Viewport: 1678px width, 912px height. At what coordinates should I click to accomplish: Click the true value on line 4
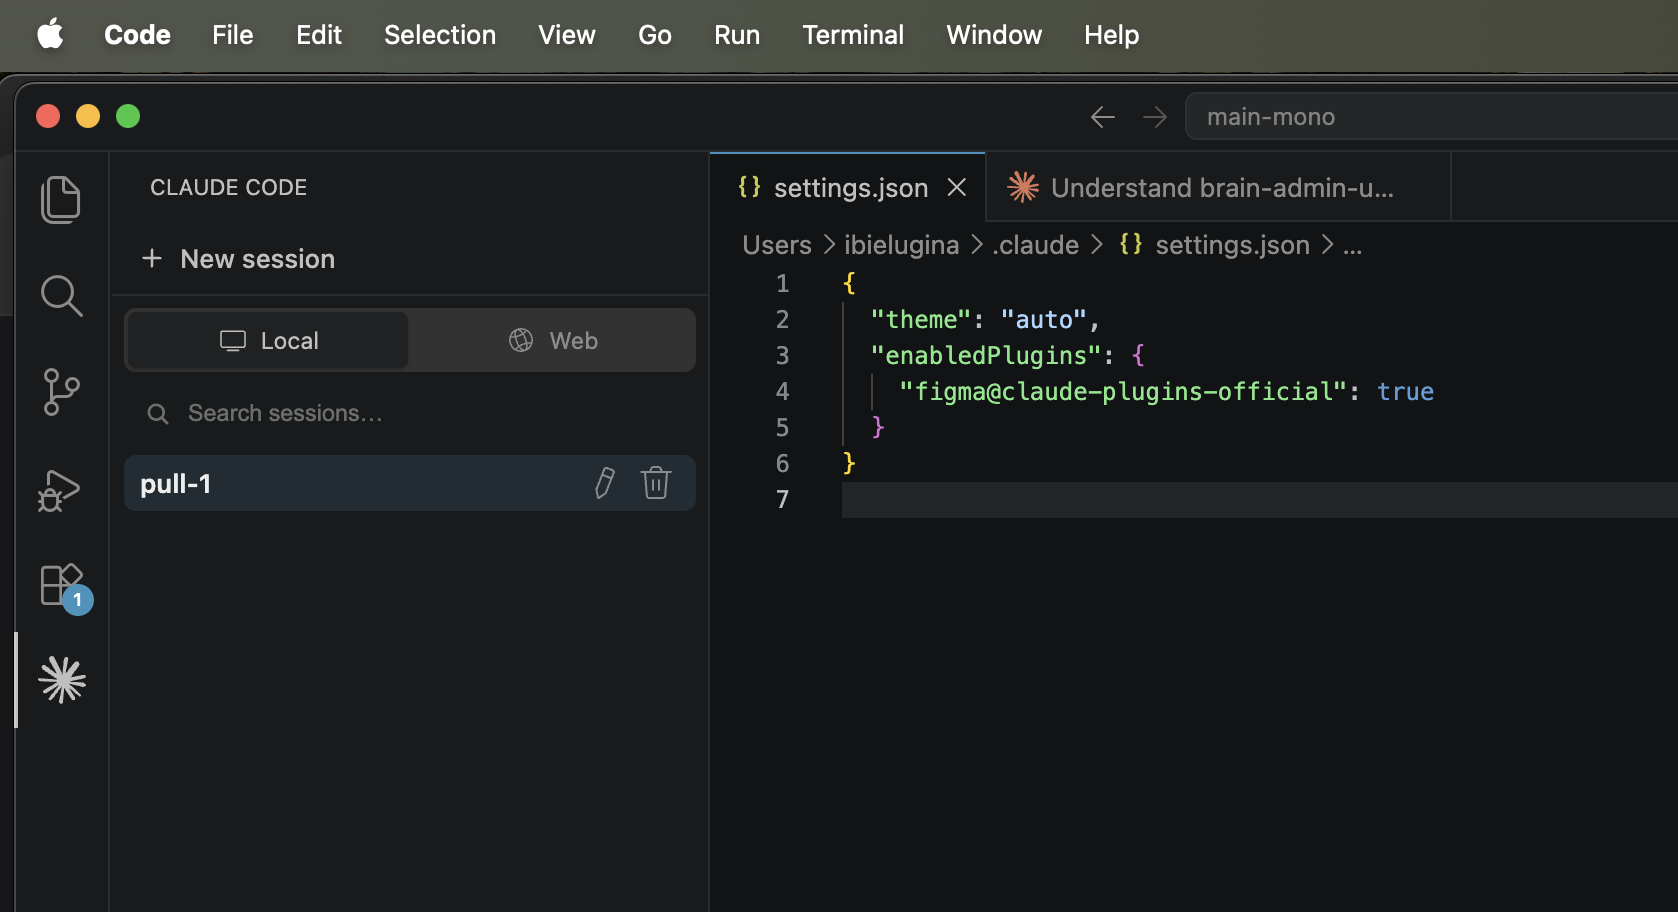1405,391
